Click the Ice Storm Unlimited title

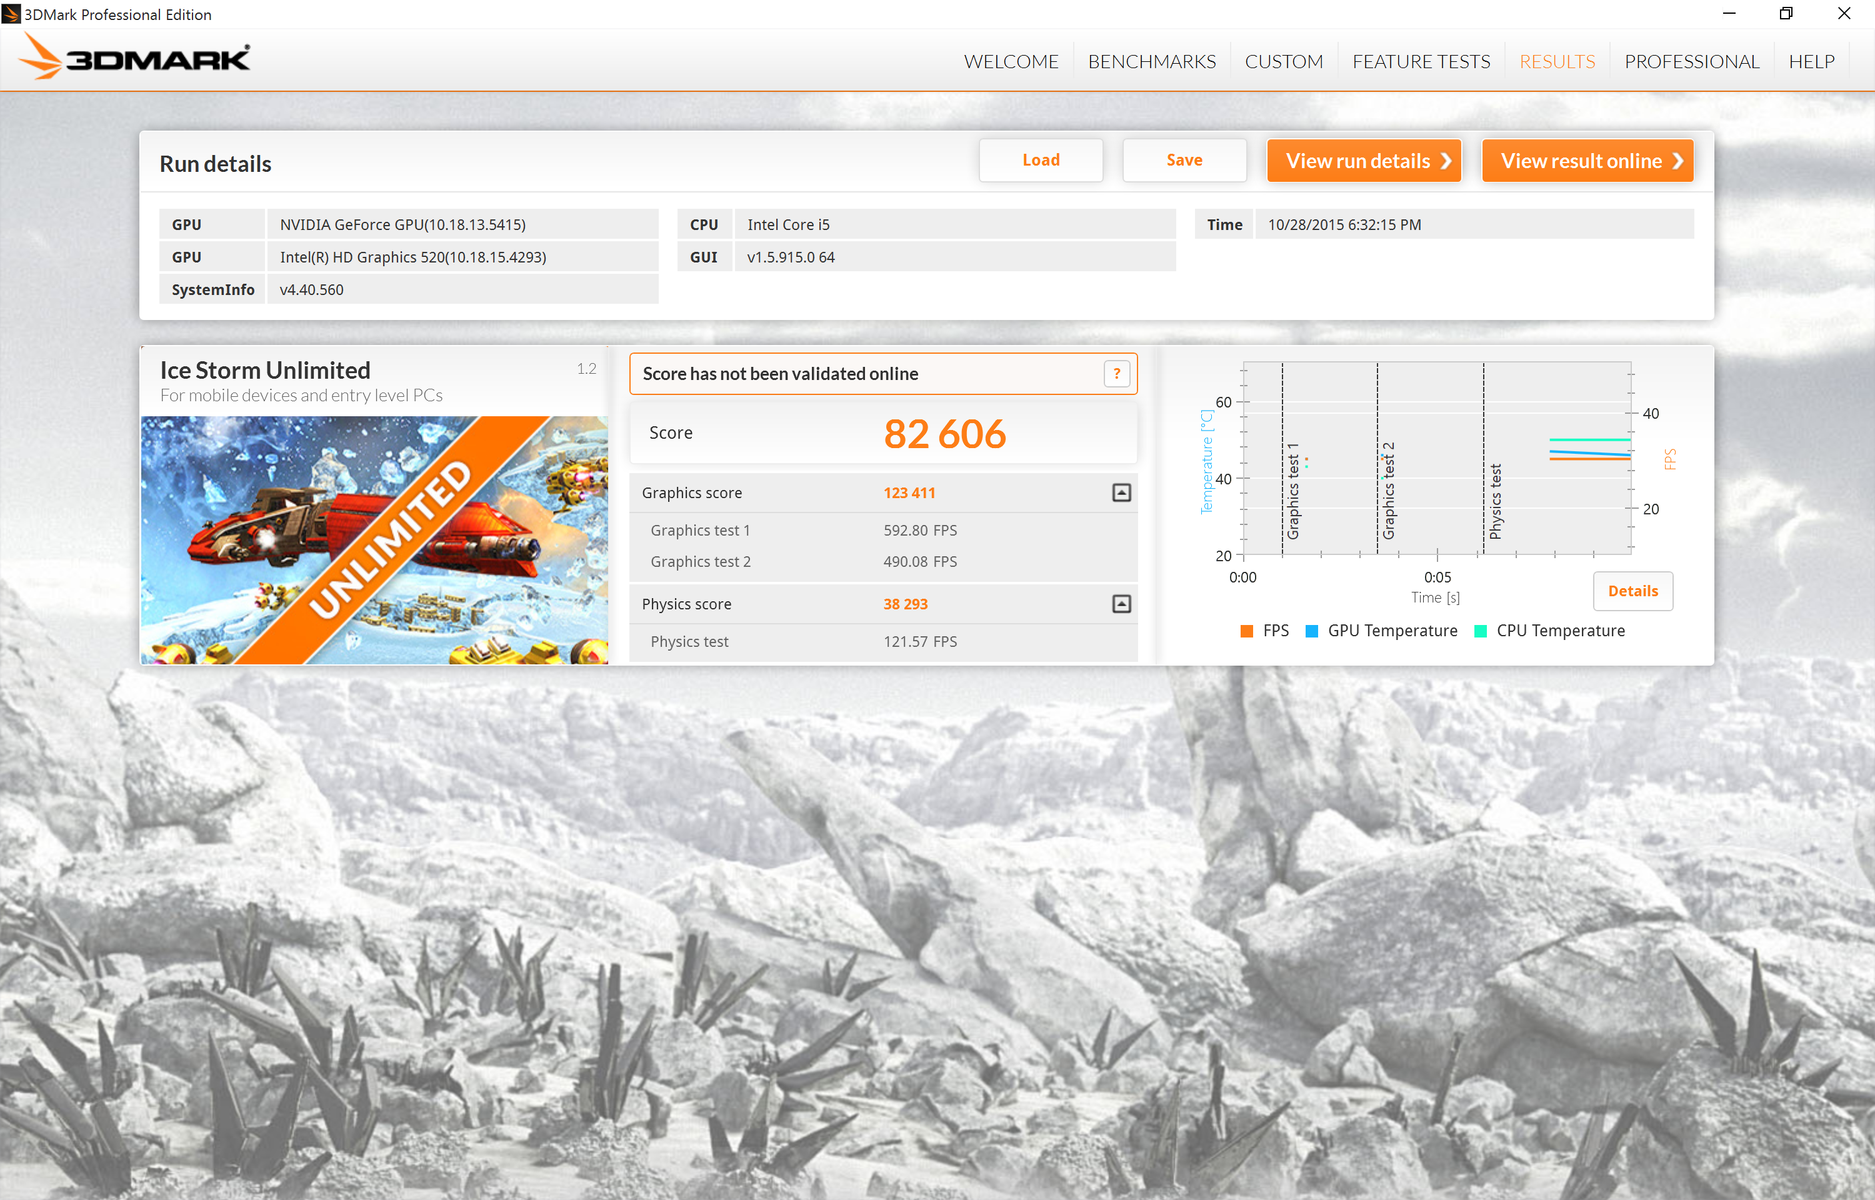(265, 370)
